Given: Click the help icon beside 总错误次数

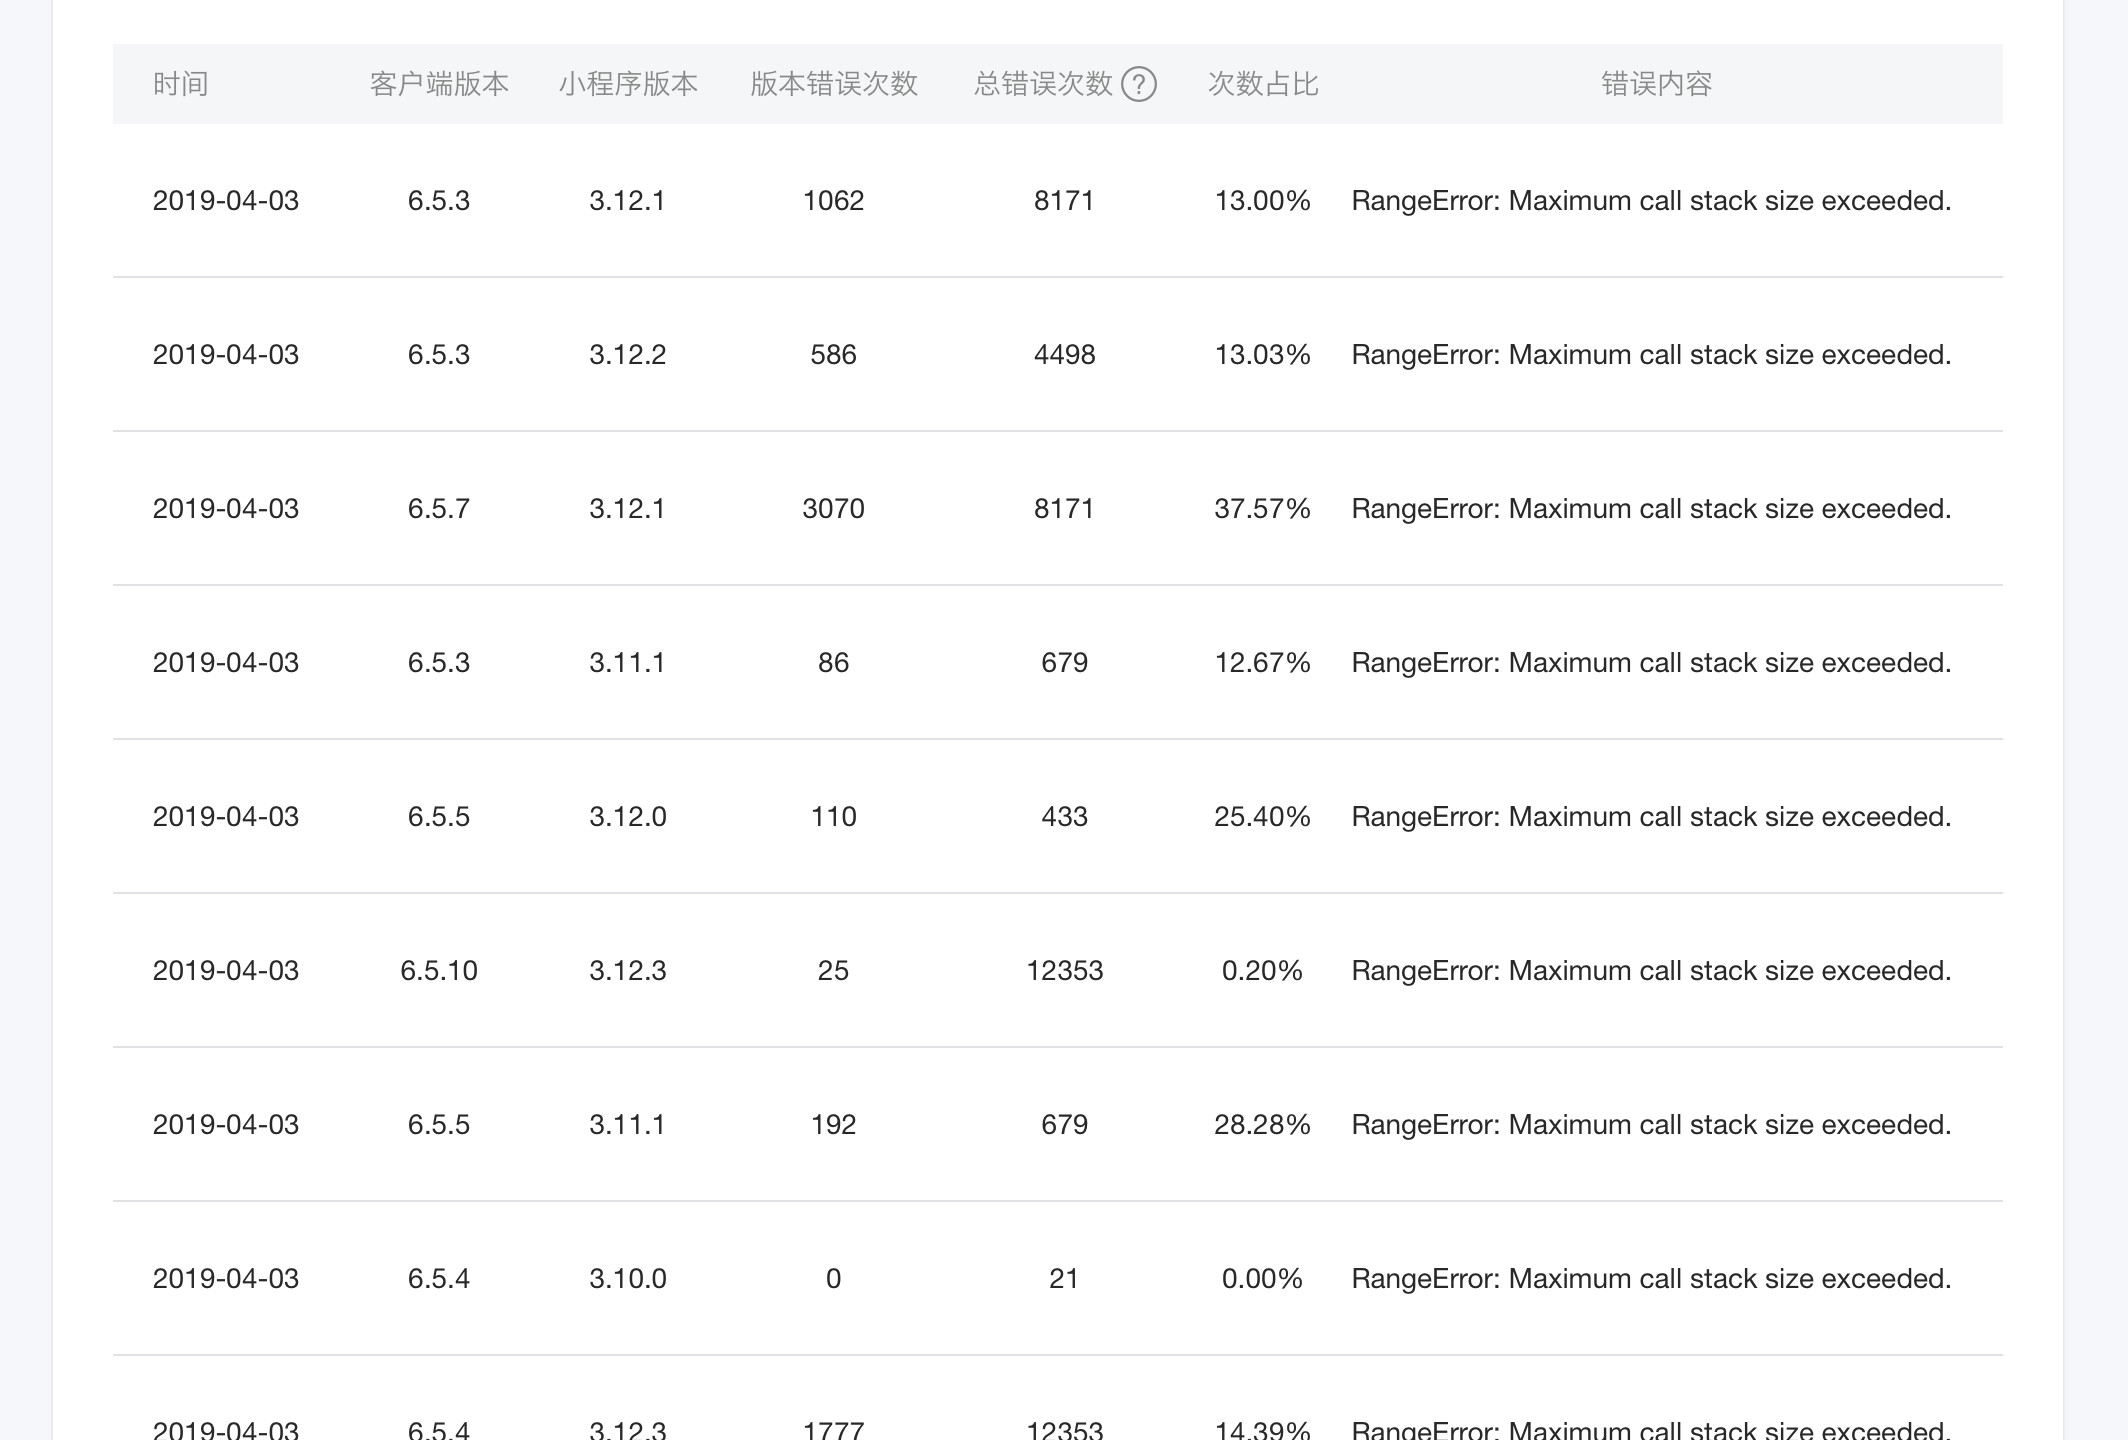Looking at the screenshot, I should click(1138, 84).
